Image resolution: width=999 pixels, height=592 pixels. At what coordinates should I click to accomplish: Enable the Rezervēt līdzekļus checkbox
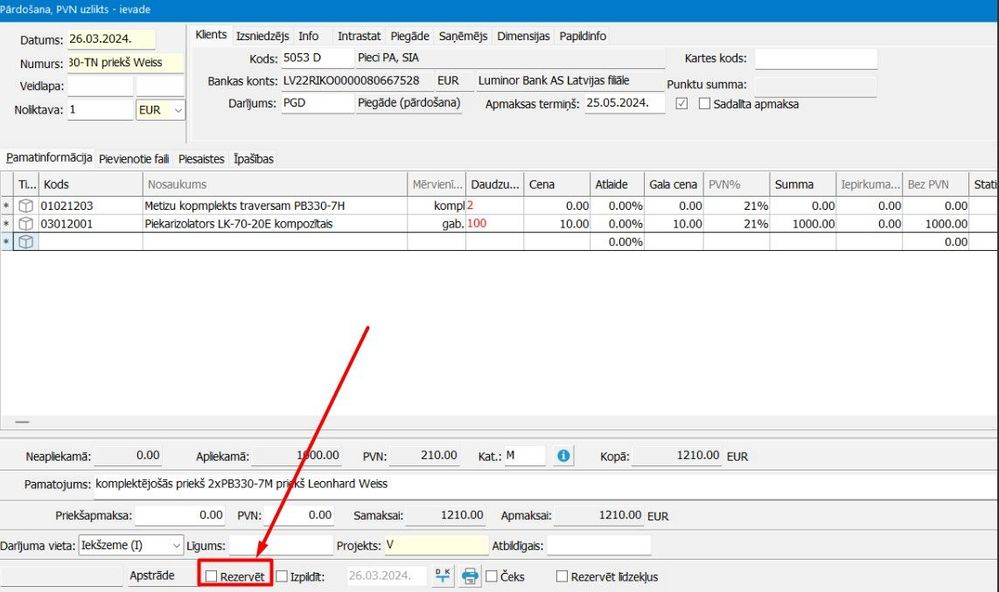(562, 577)
